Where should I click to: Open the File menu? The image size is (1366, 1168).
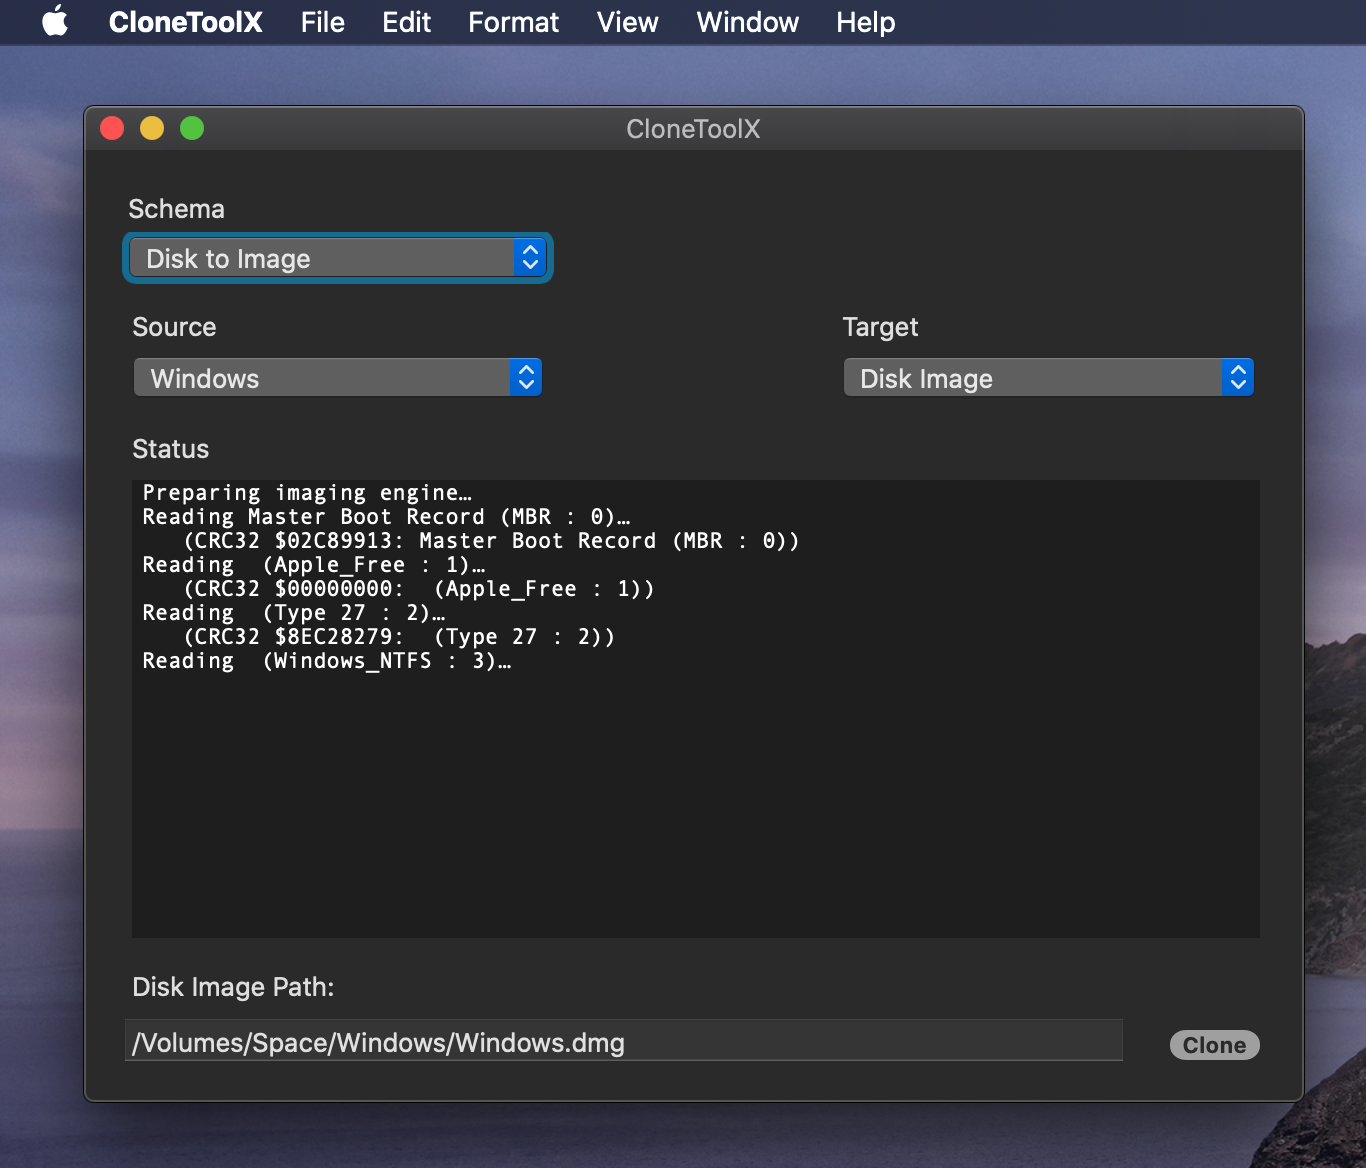click(x=322, y=22)
